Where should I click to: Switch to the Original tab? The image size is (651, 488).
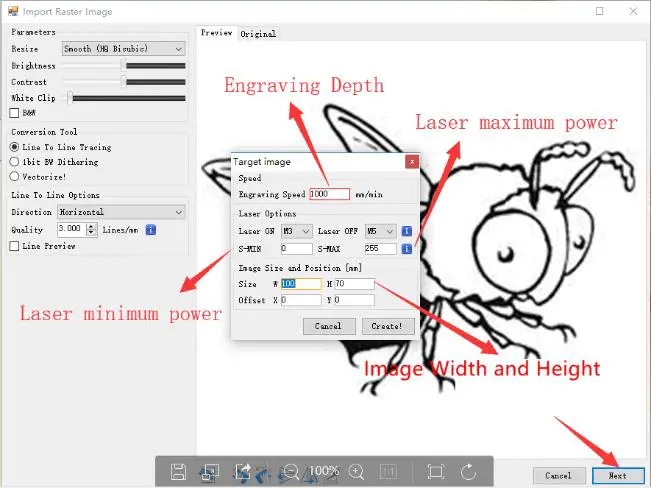(x=258, y=34)
